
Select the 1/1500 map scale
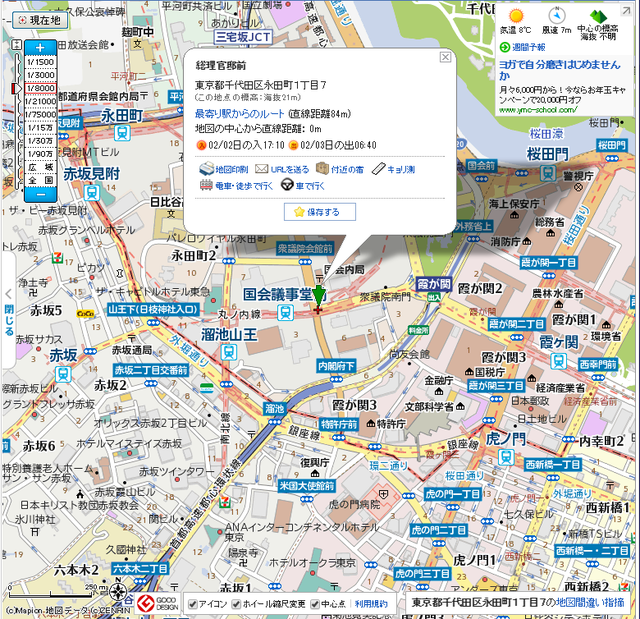[x=40, y=62]
